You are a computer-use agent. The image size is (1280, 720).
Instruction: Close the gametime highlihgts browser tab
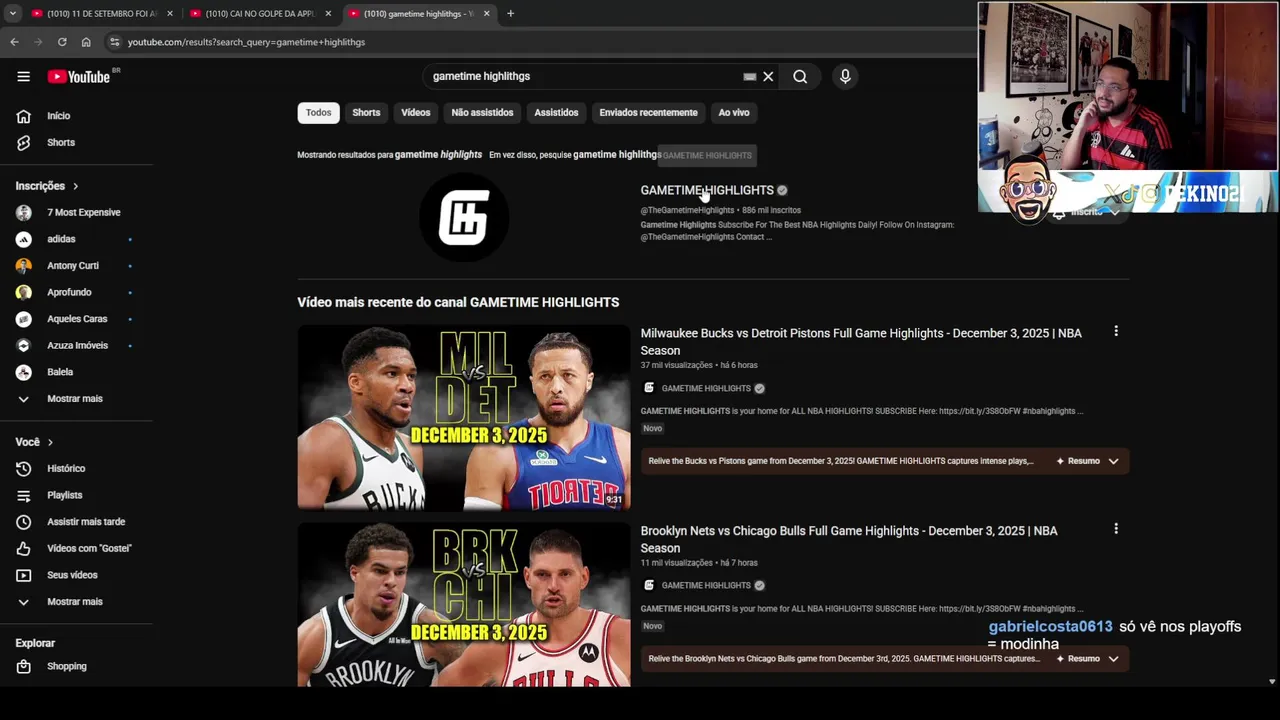[x=487, y=14]
